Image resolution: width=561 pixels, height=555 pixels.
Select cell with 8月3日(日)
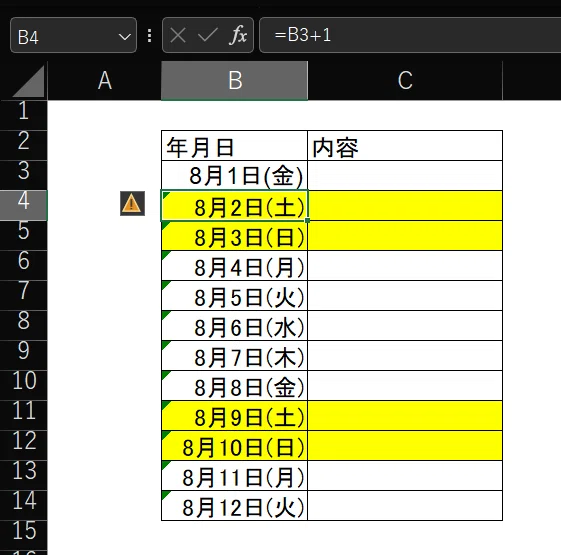[x=234, y=236]
